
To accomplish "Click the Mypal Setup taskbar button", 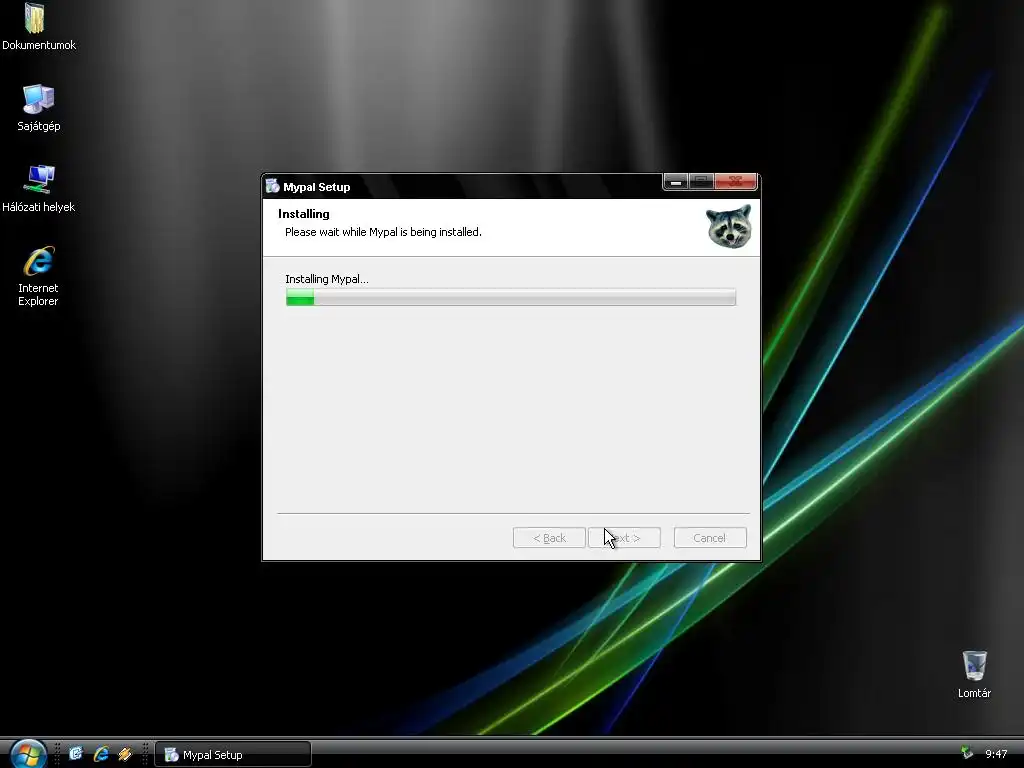I will (232, 754).
